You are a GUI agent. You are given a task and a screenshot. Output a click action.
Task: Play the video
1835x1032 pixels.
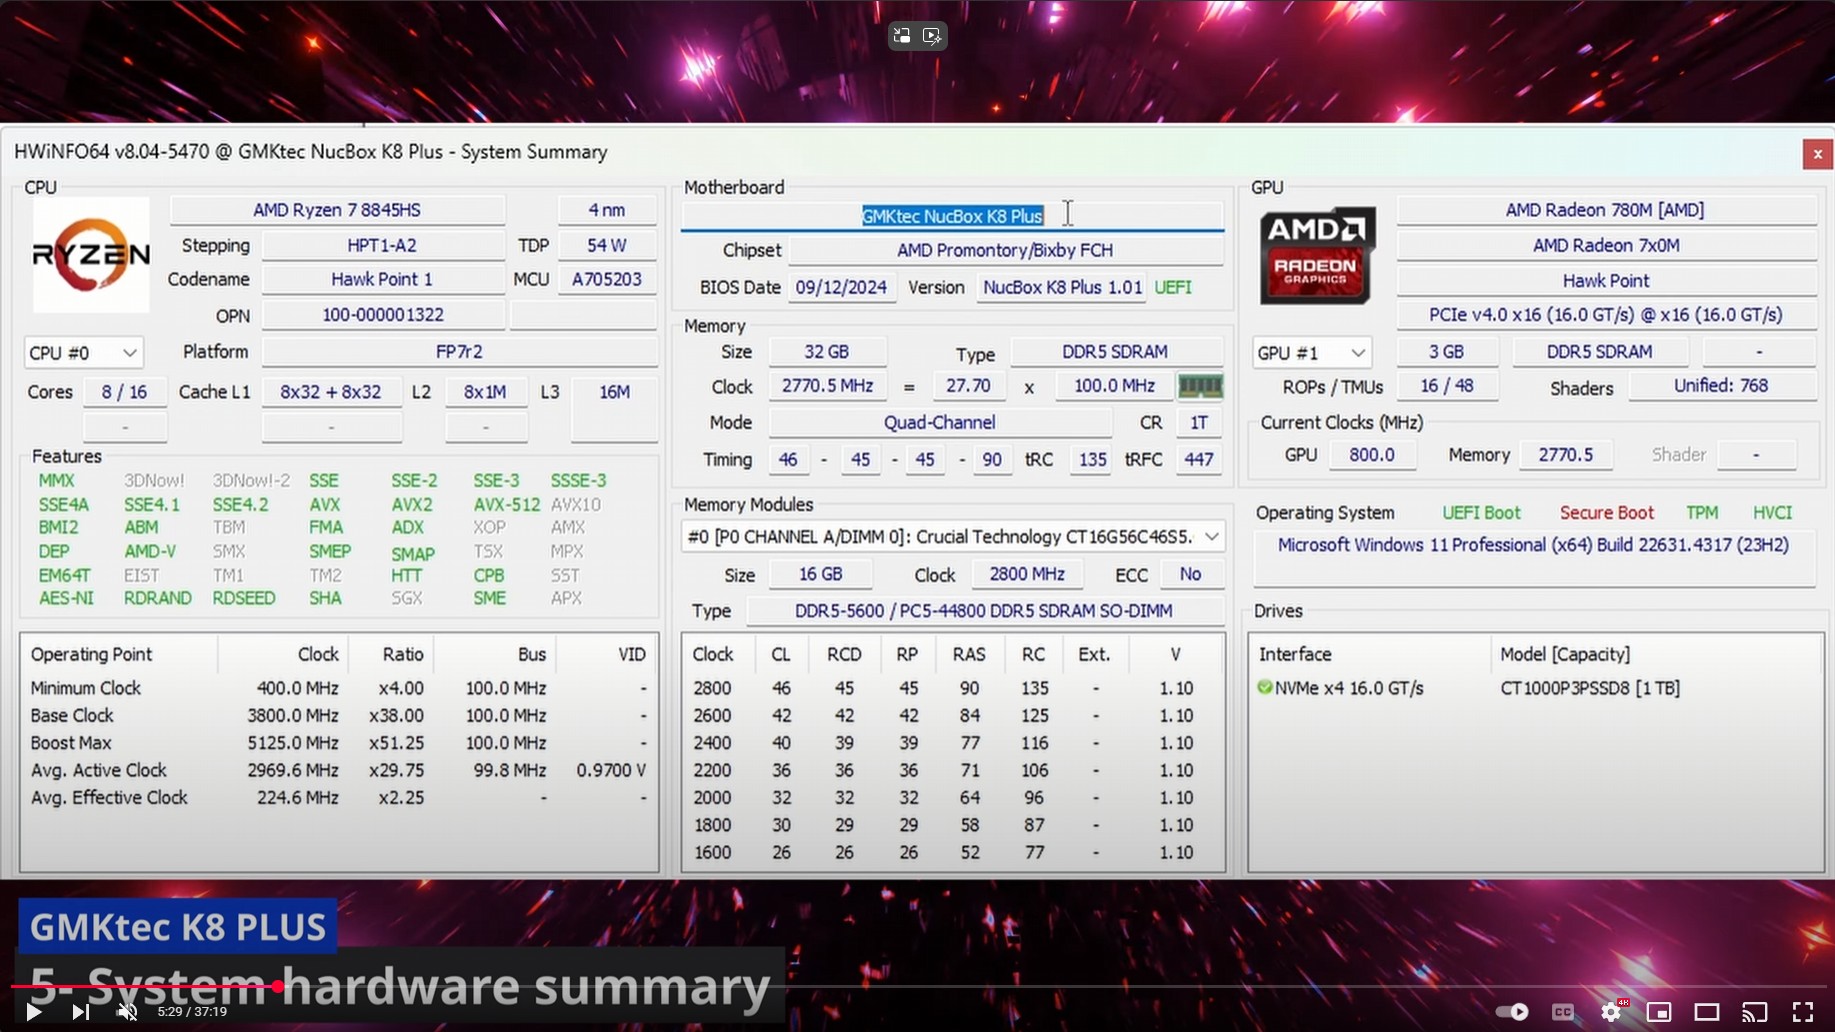pos(34,1011)
